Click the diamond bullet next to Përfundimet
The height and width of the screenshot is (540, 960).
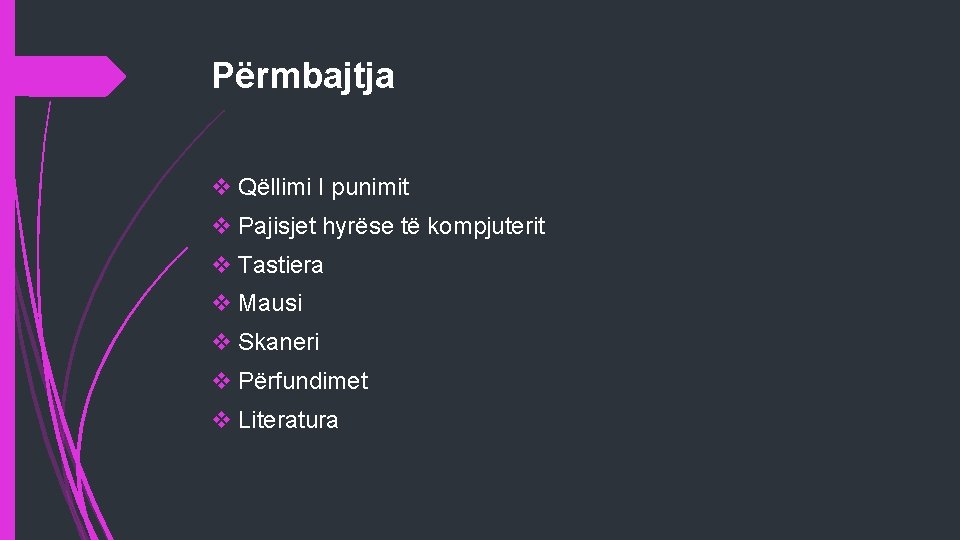222,381
